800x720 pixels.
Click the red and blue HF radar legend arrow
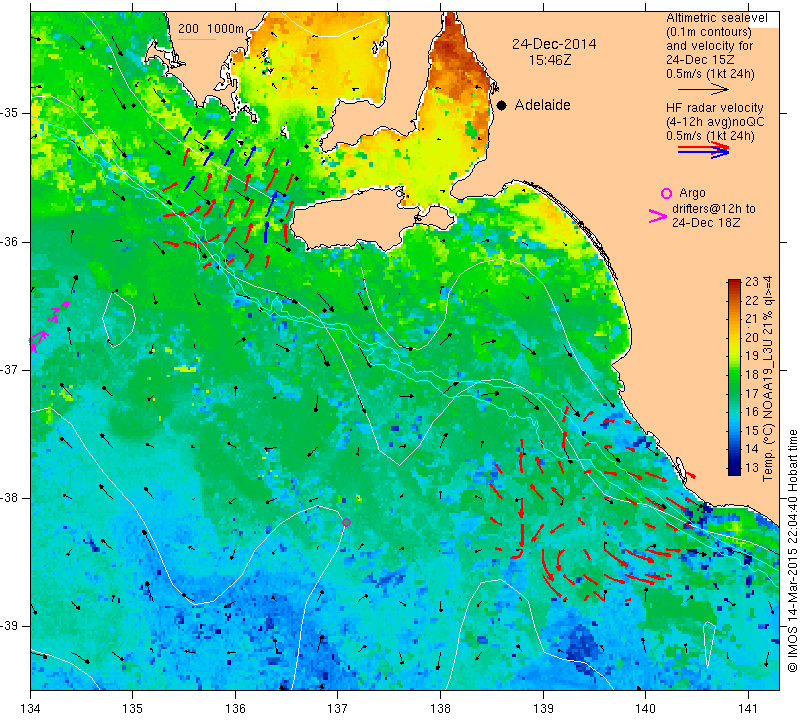point(704,150)
